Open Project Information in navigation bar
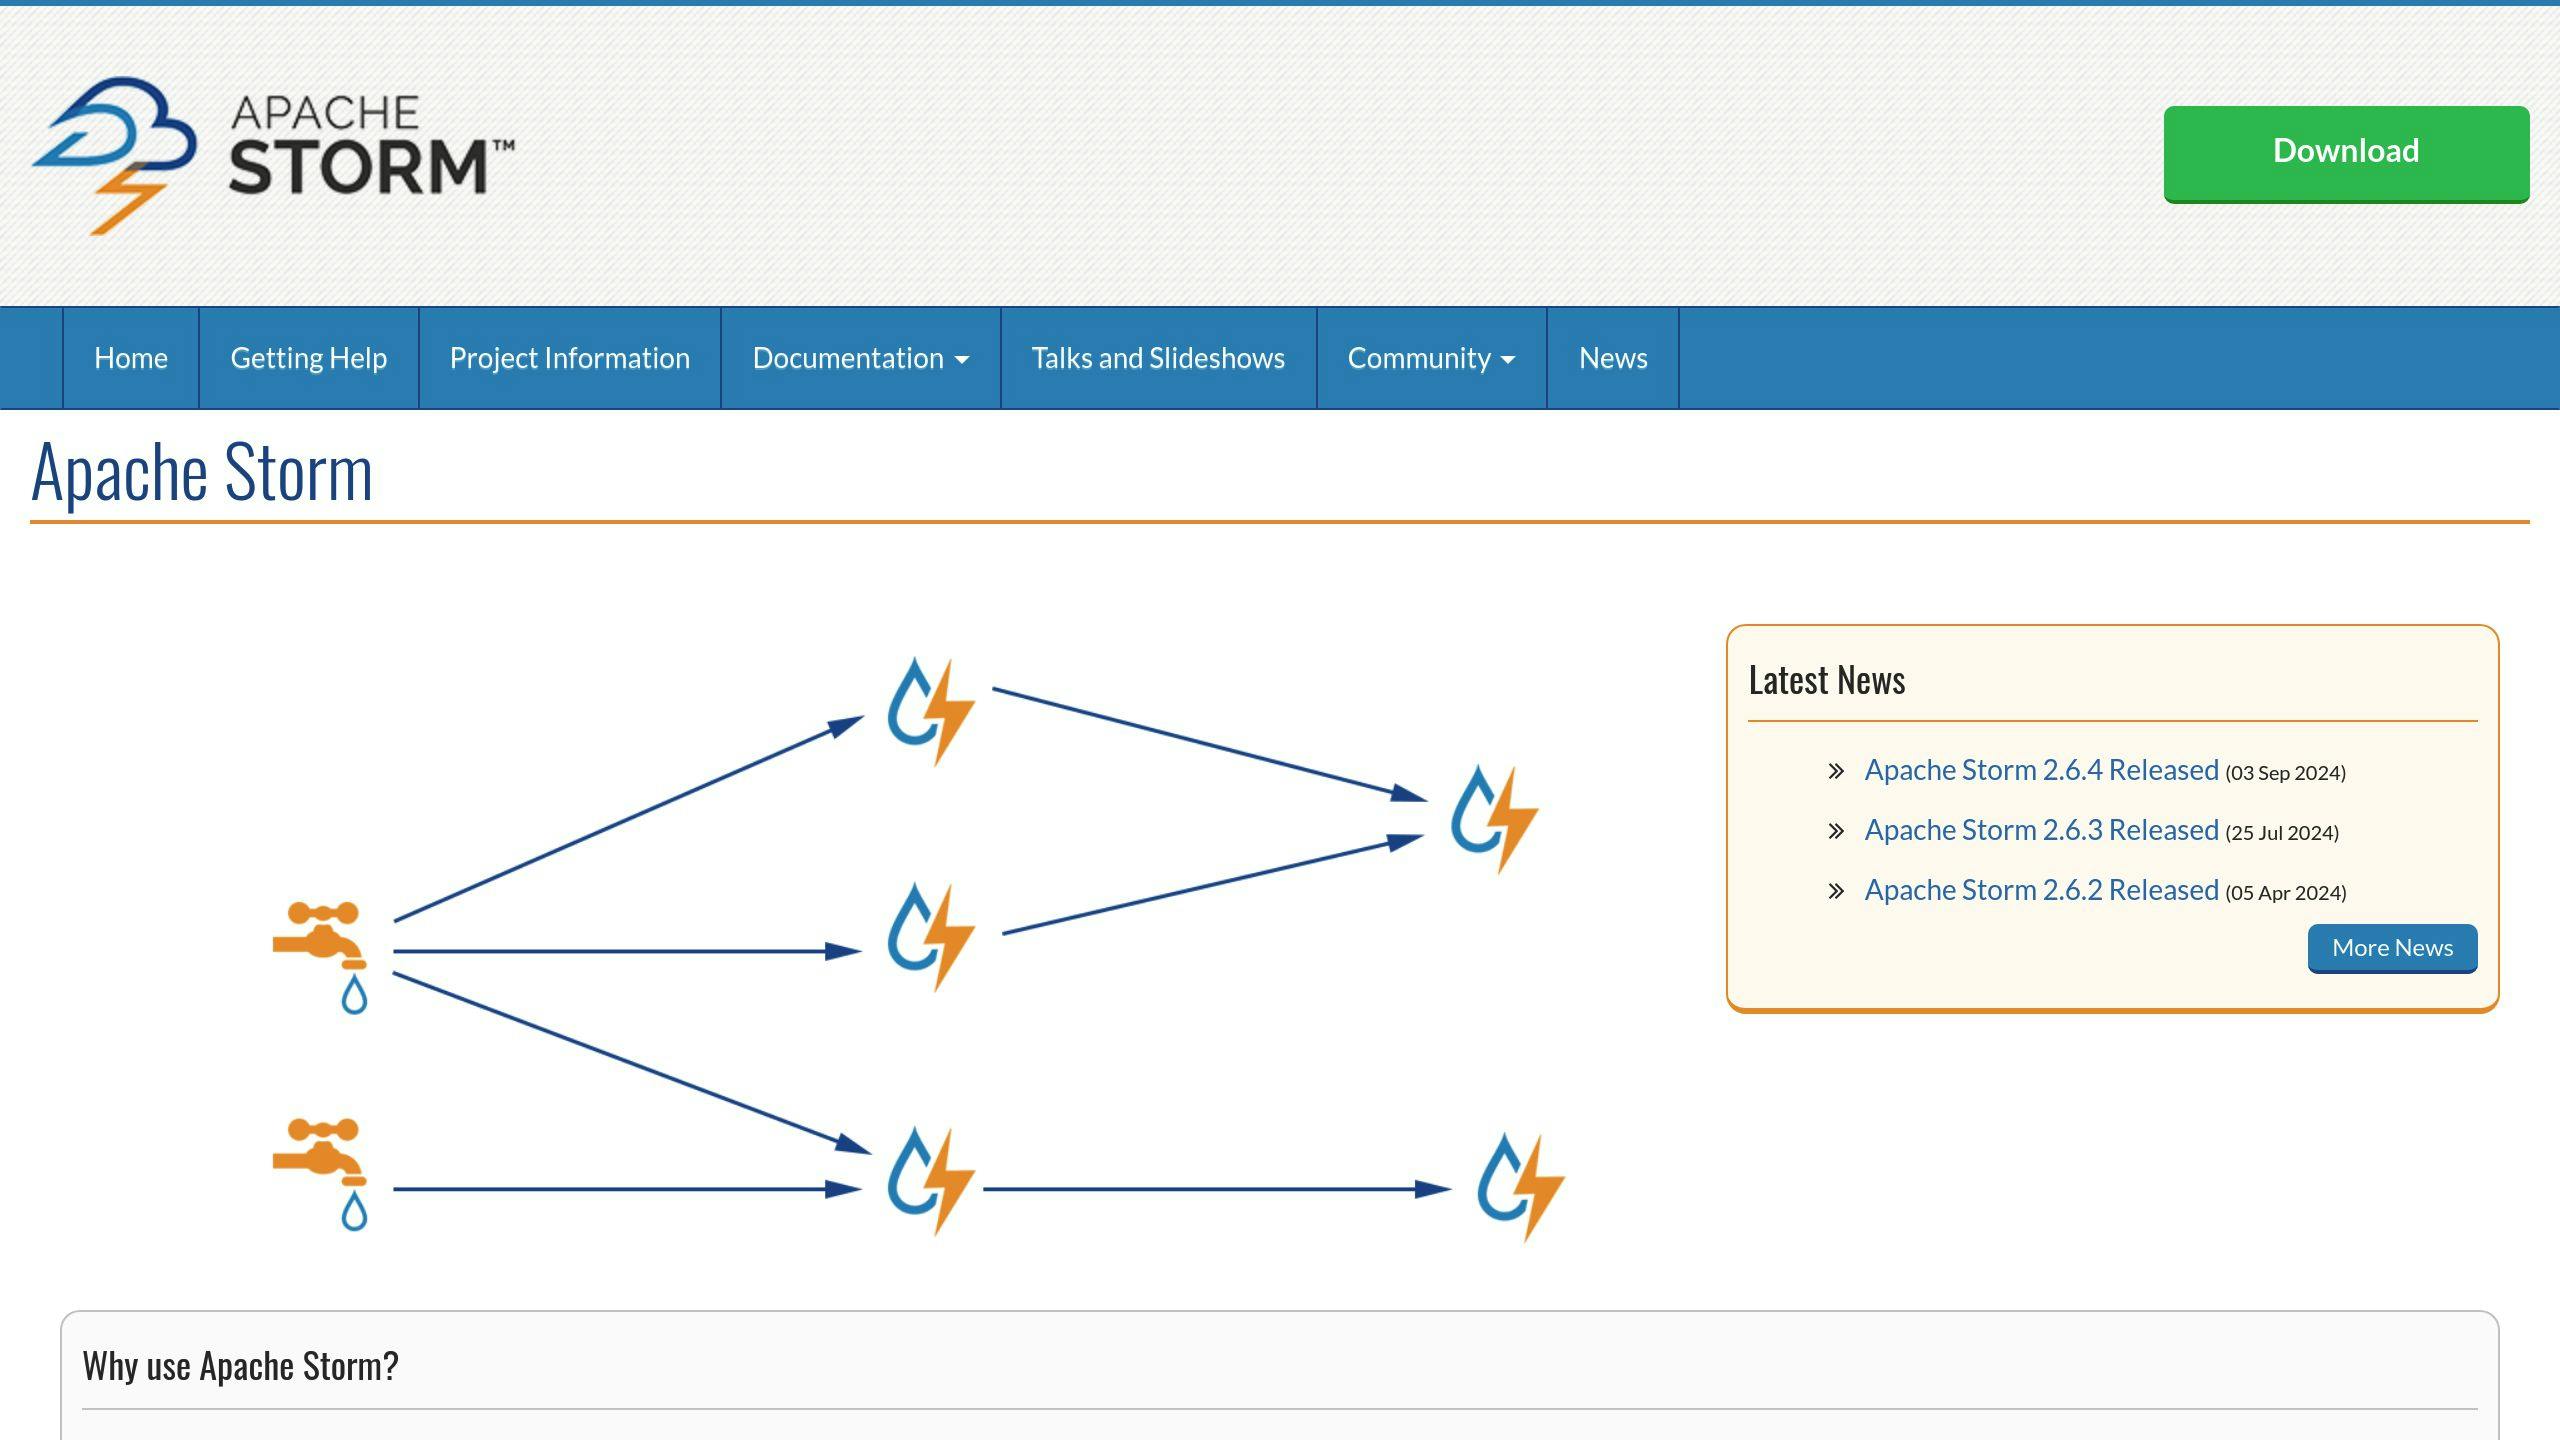The height and width of the screenshot is (1440, 2560). [570, 358]
